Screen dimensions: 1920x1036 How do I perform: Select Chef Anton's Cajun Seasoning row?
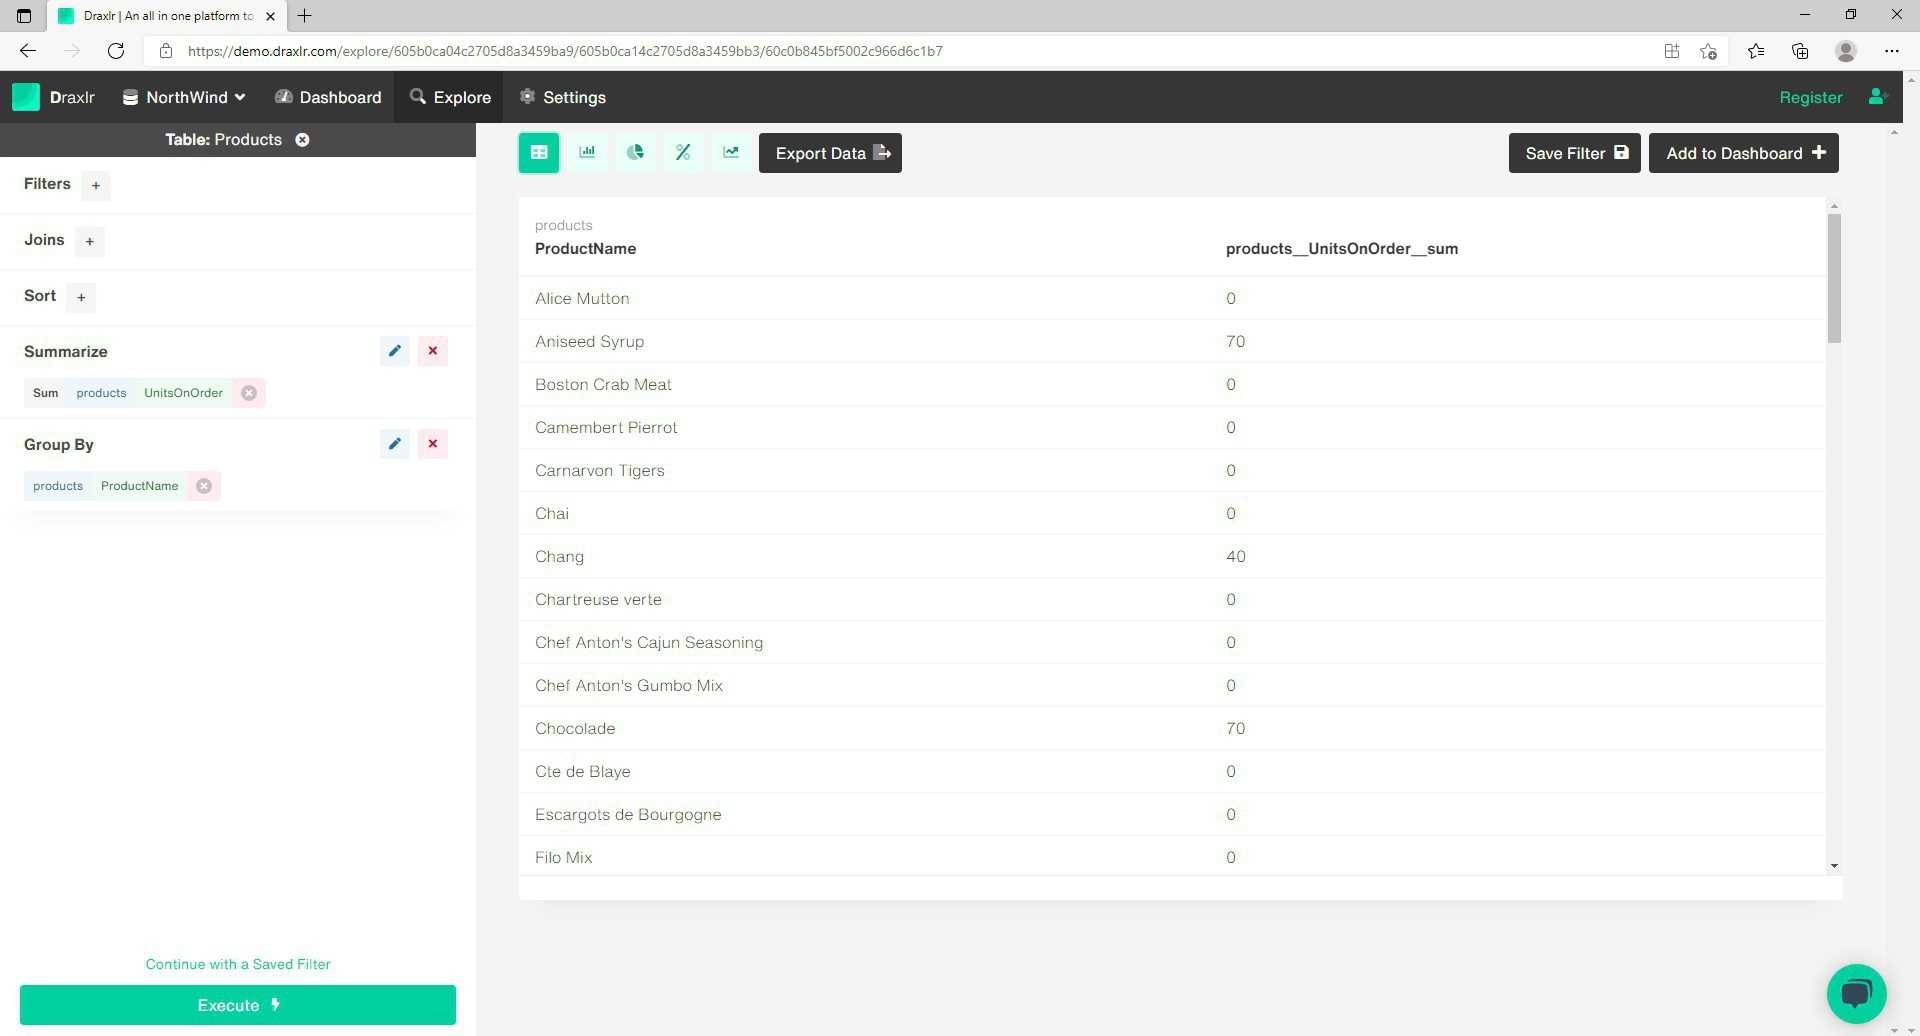pos(1172,642)
